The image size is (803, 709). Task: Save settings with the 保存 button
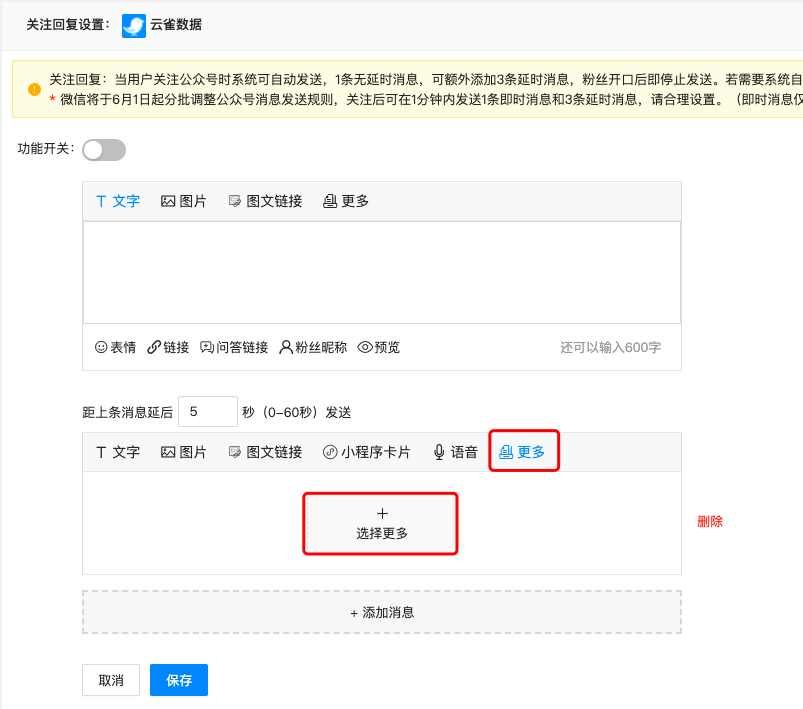pos(178,680)
